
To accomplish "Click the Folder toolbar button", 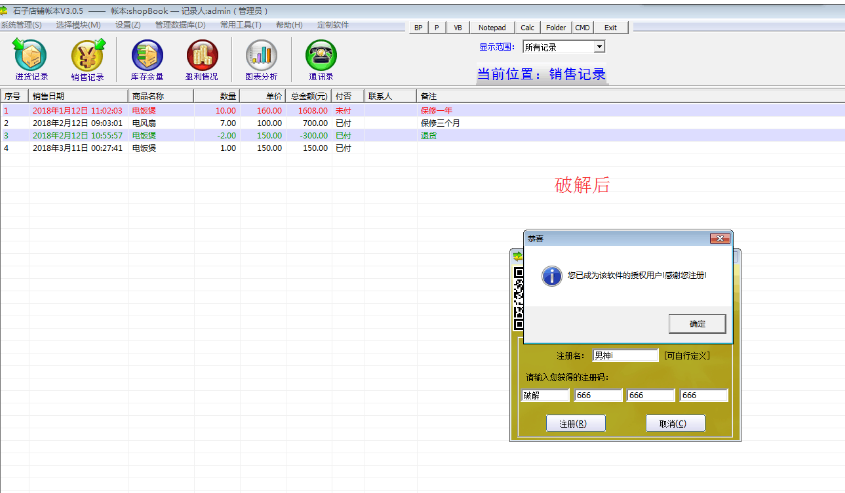I will coord(556,27).
